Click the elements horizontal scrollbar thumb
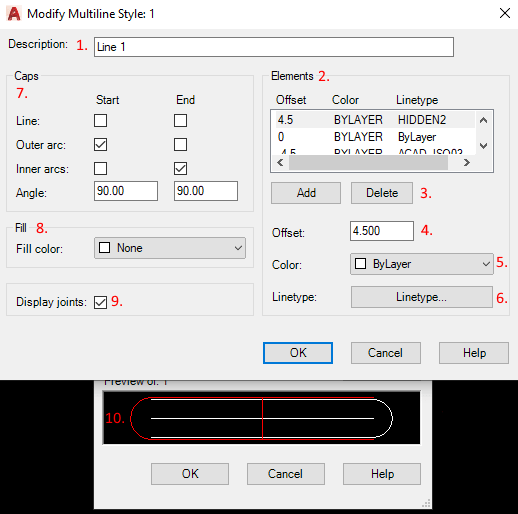This screenshot has width=518, height=514. point(368,163)
